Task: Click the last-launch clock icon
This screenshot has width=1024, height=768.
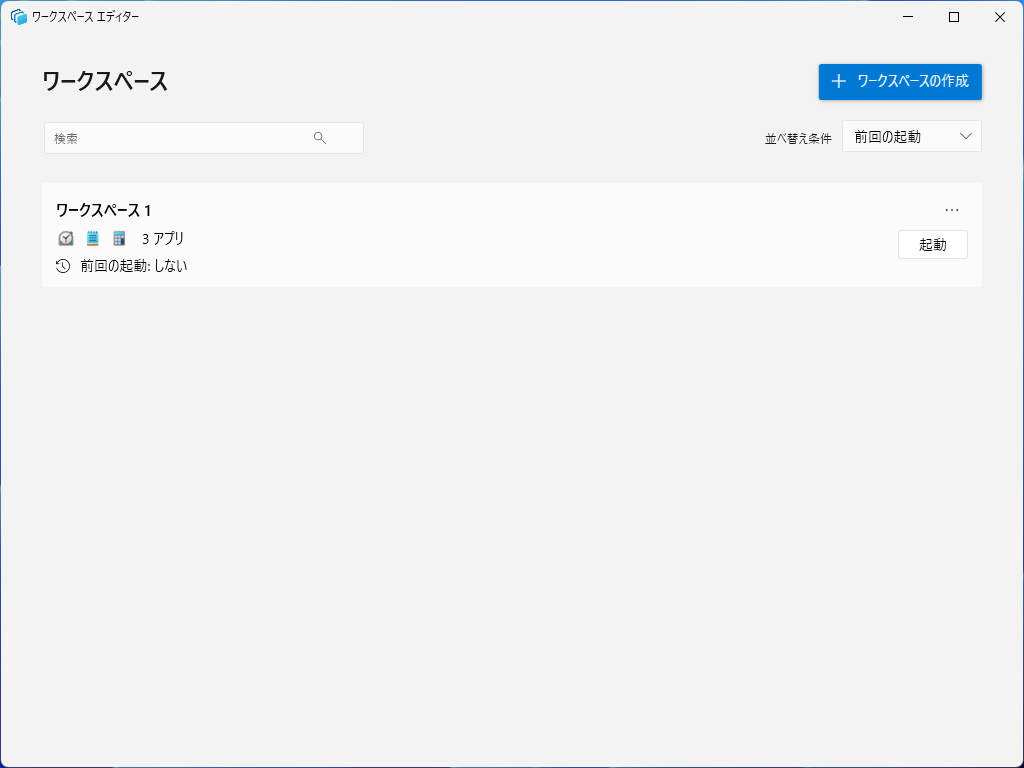Action: (61, 266)
